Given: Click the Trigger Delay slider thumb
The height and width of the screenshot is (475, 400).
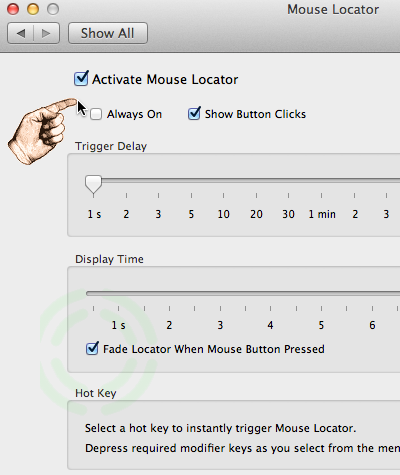Looking at the screenshot, I should pyautogui.click(x=93, y=185).
